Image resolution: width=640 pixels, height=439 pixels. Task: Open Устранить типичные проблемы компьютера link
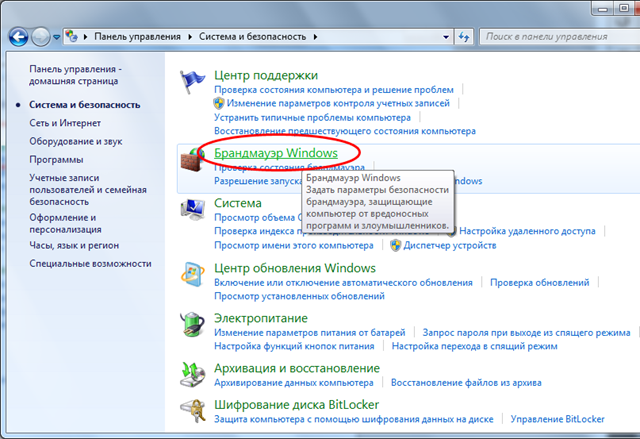pos(312,118)
